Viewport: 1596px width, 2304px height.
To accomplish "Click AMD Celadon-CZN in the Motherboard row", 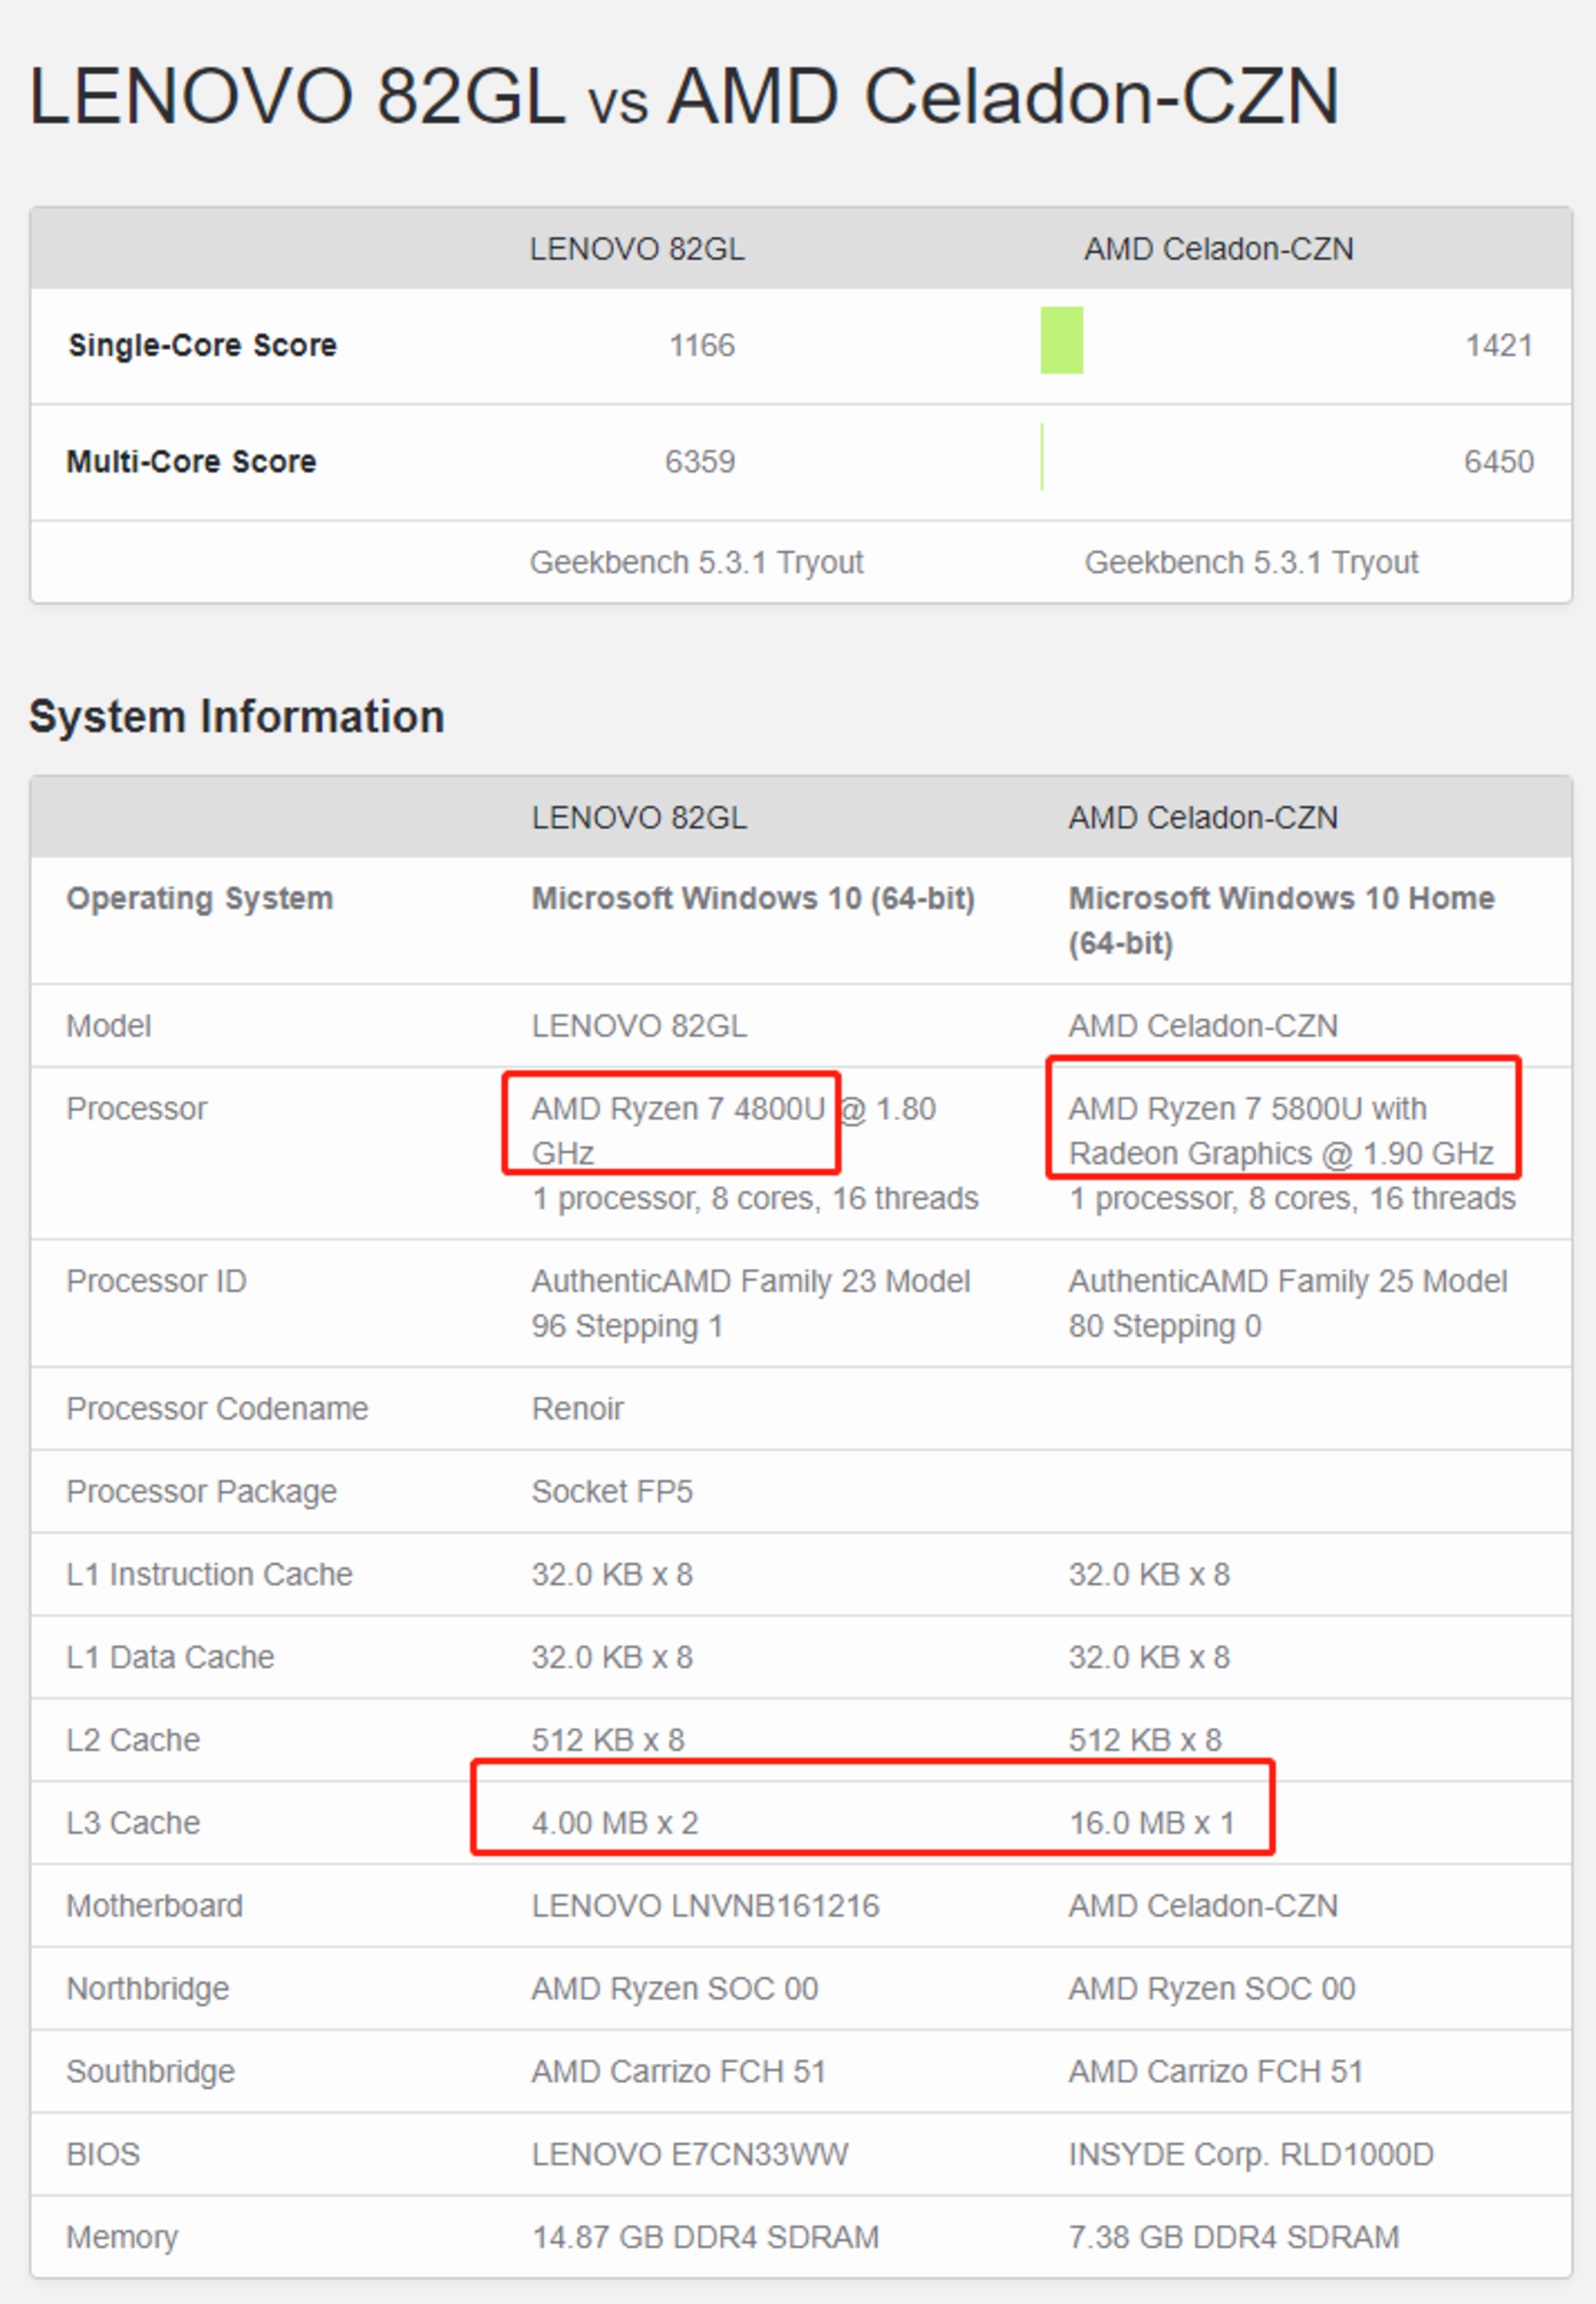I will tap(1203, 1907).
